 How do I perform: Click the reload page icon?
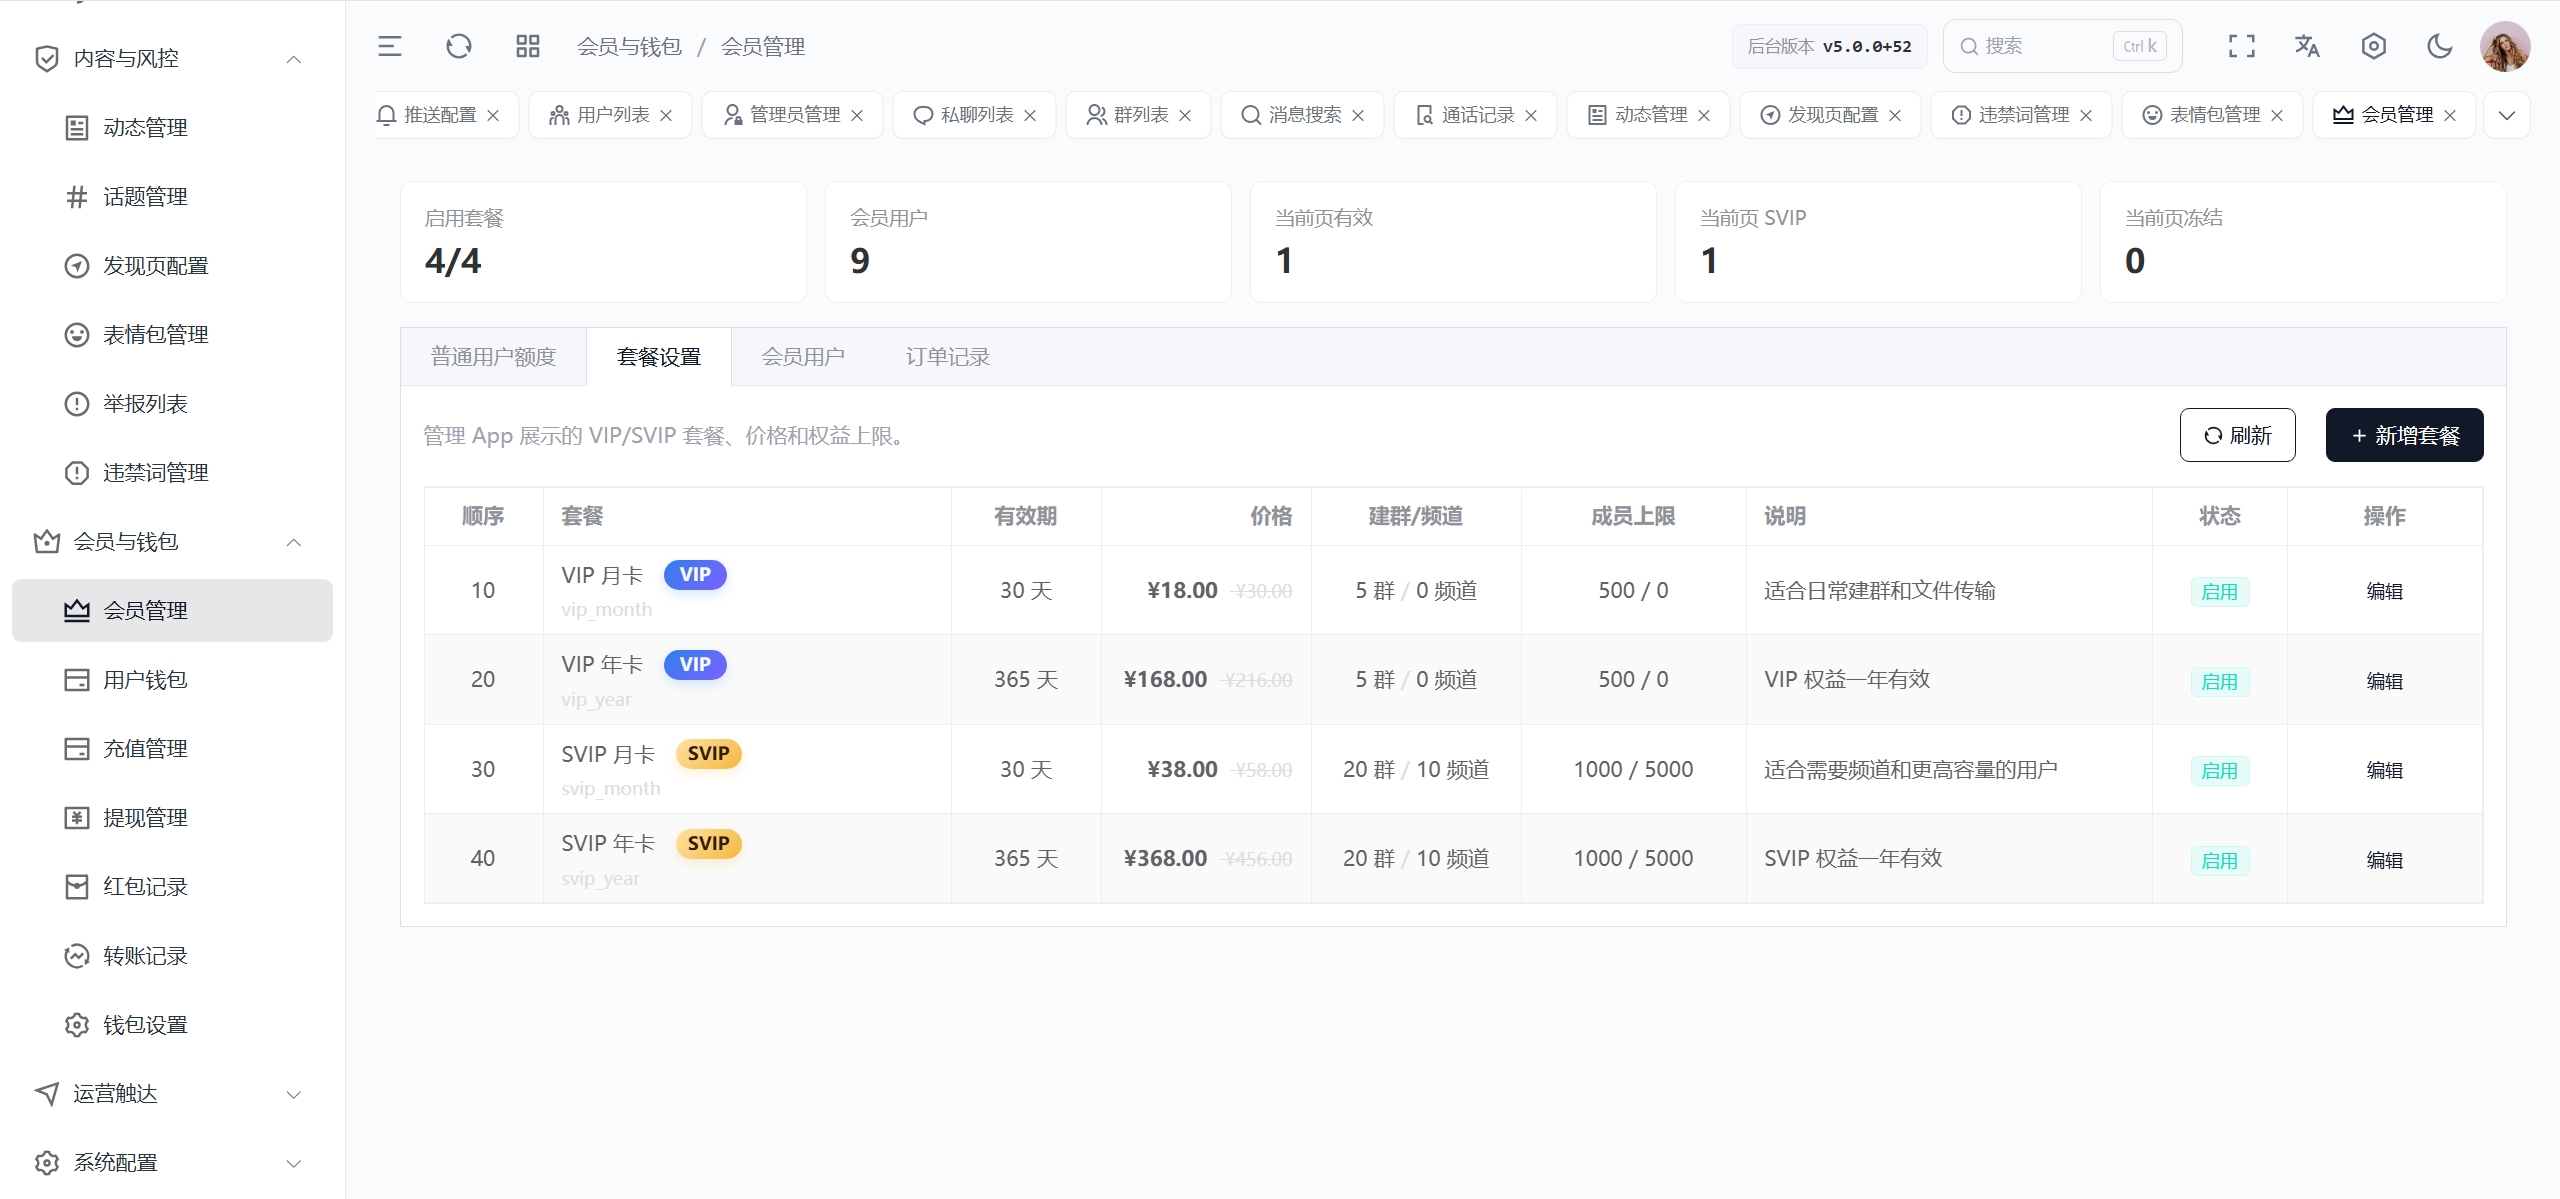point(459,46)
